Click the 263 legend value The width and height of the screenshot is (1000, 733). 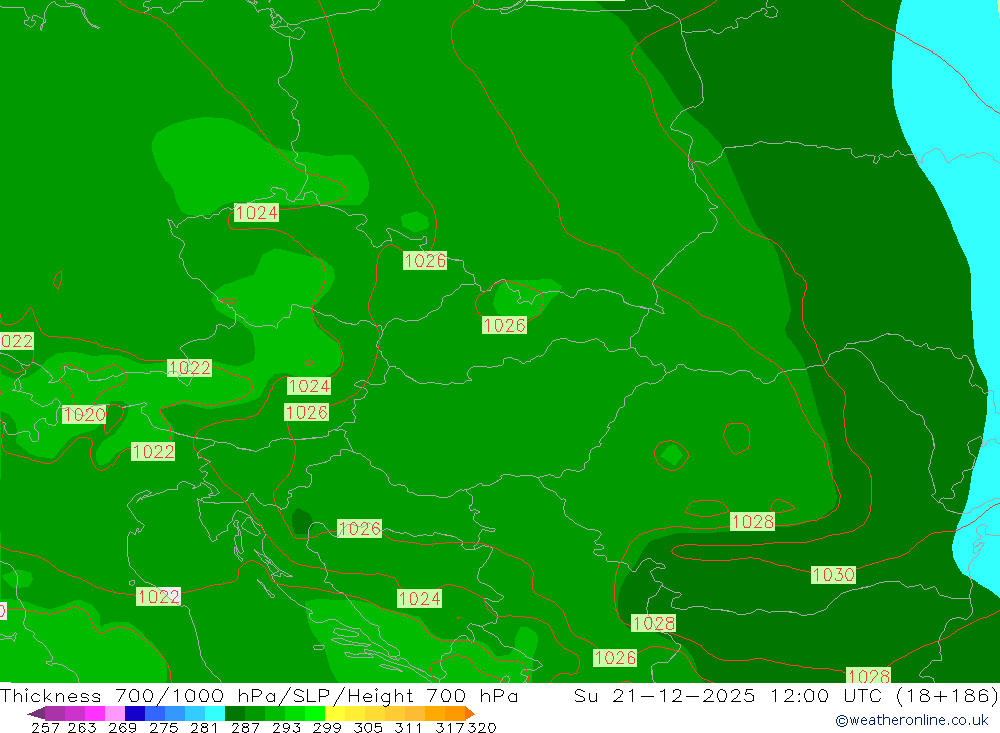[x=82, y=727]
